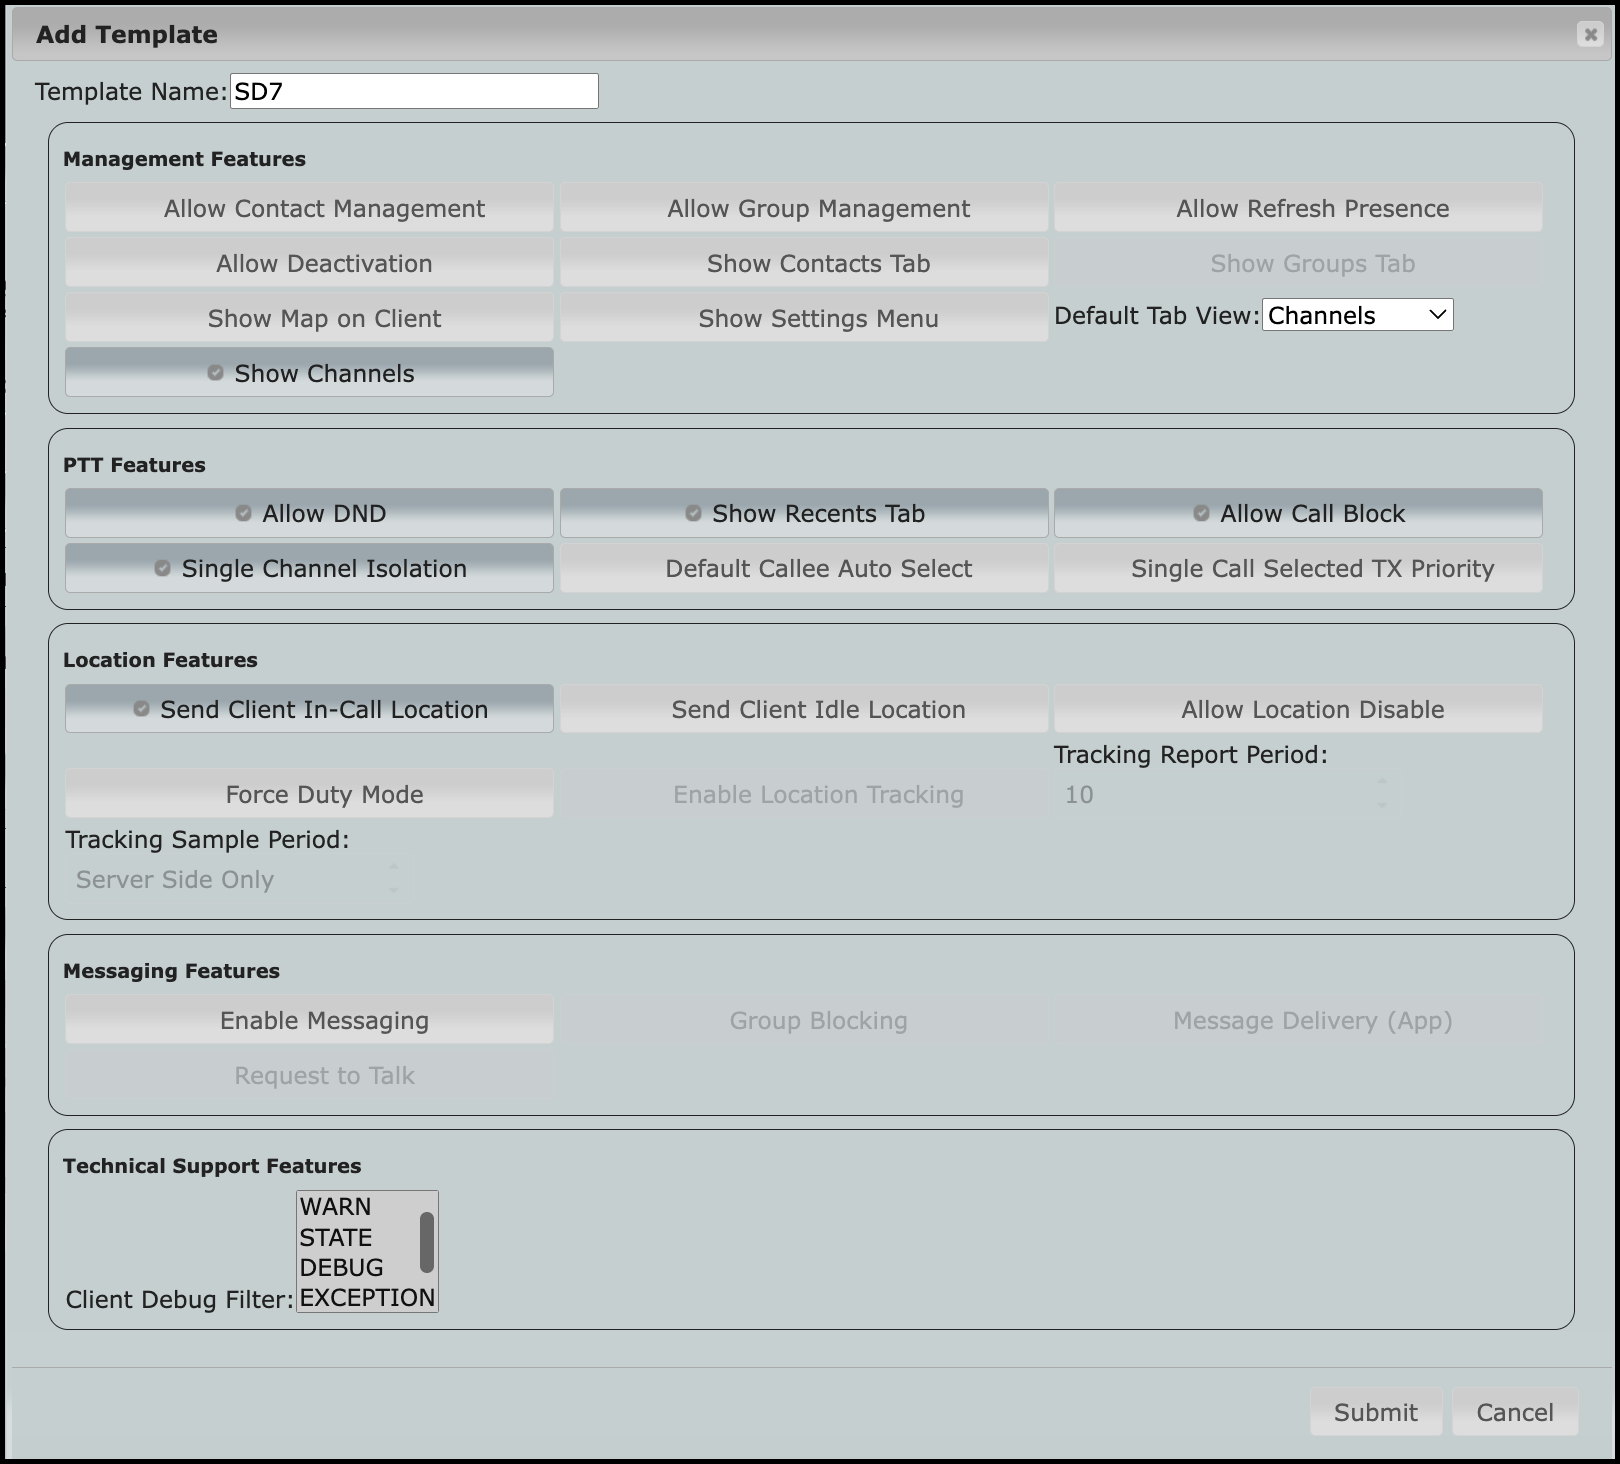Enable Single Call Selected TX Priority
Viewport: 1620px width, 1464px height.
tap(1298, 568)
